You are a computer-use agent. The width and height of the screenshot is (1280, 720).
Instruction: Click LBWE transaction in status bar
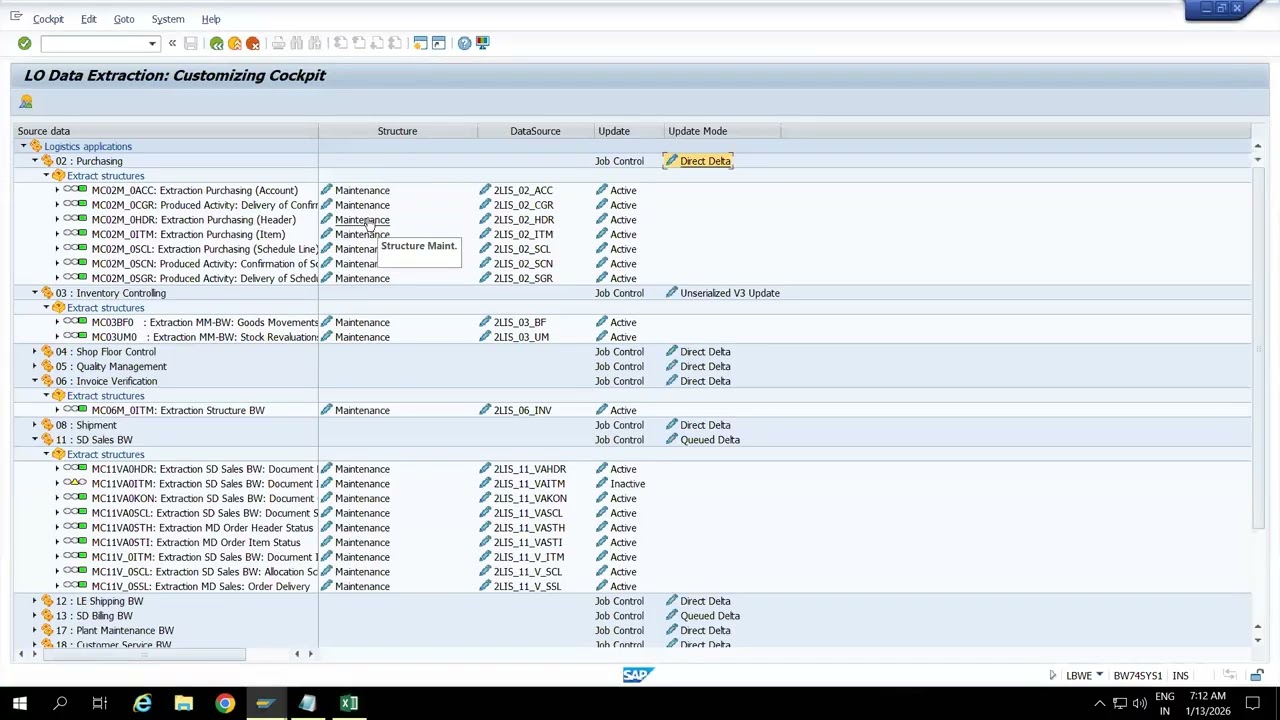point(1079,676)
